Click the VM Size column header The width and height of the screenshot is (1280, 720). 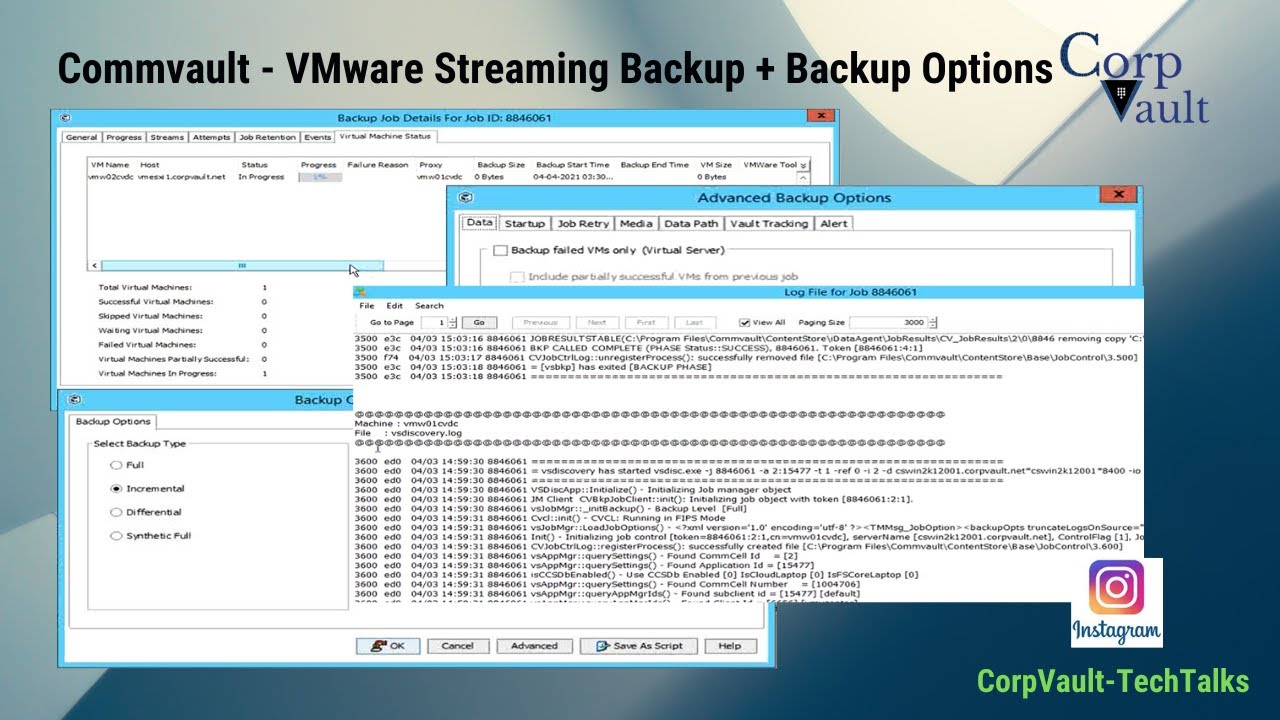(716, 165)
